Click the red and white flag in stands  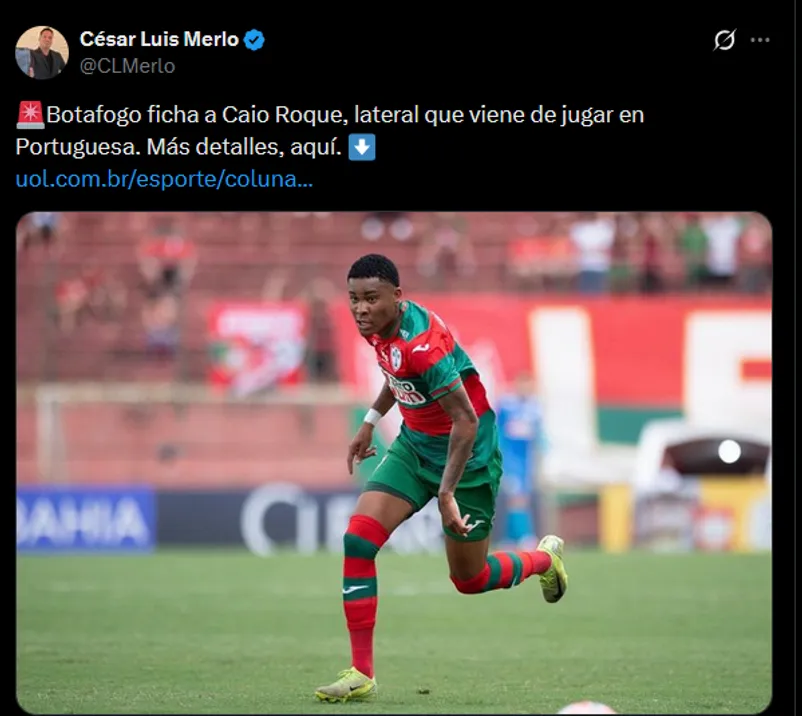[x=257, y=348]
